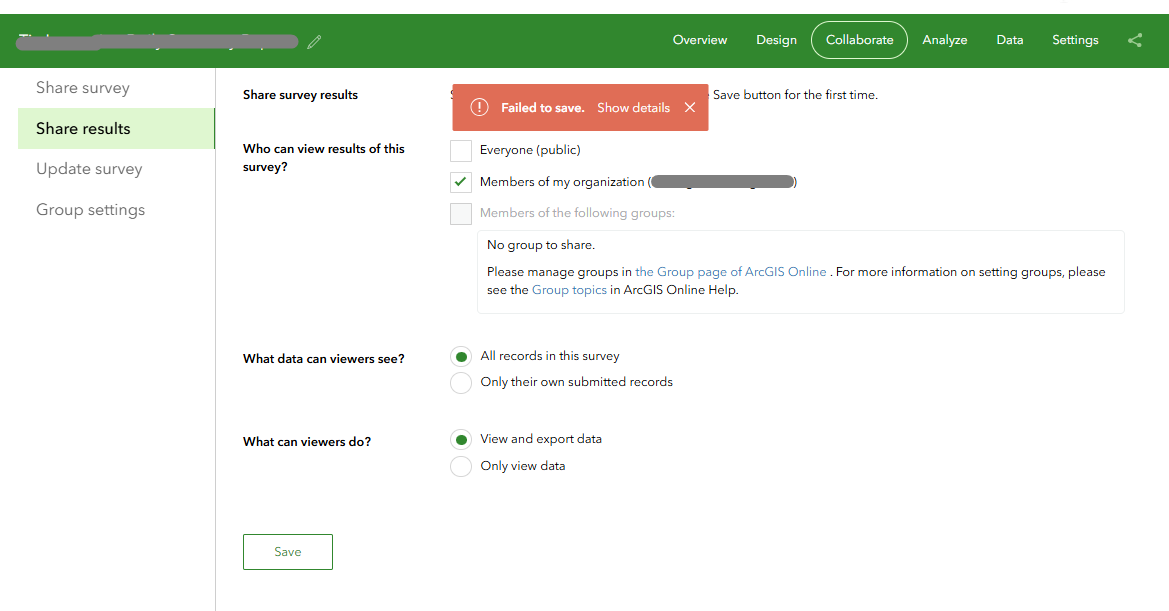
Task: Open the share icon in header
Action: coord(1135,40)
